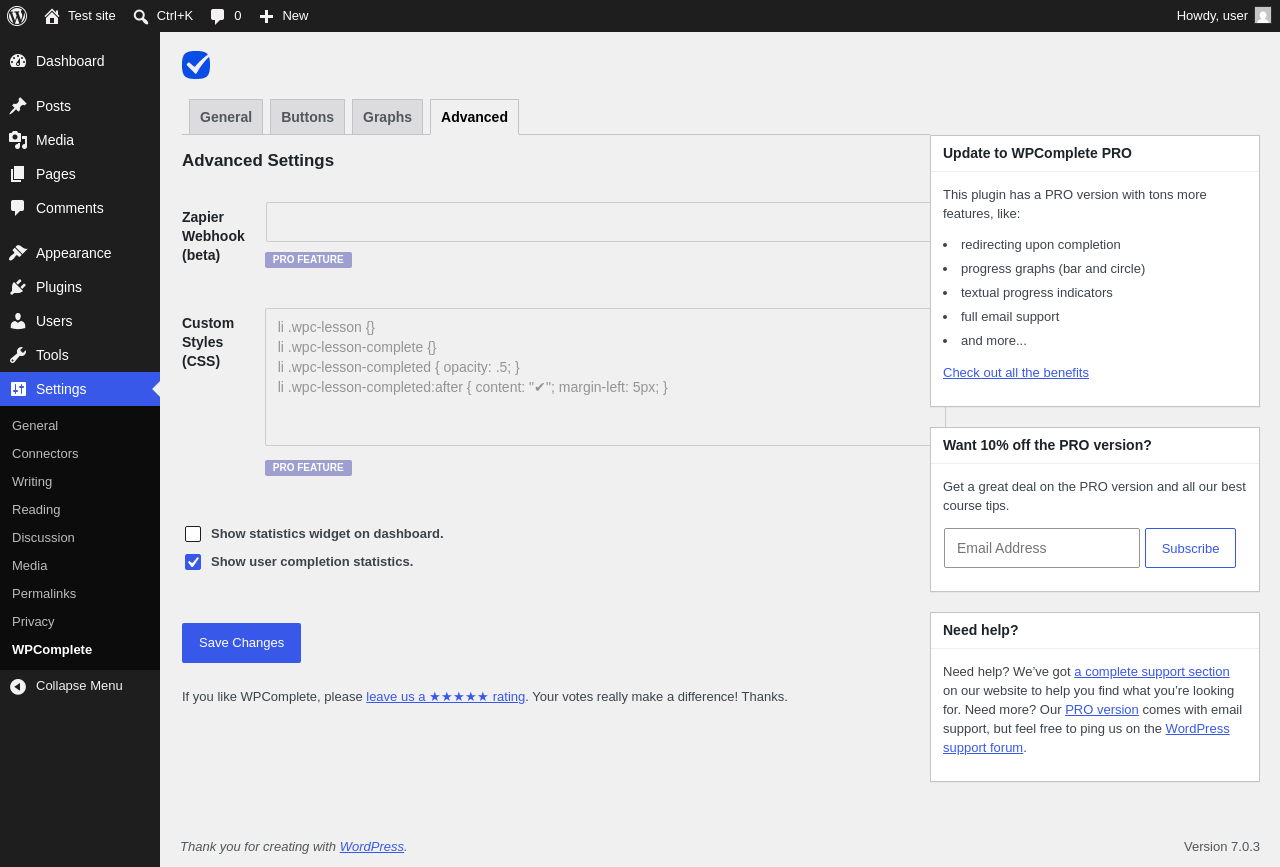Open WPComplete settings submenu item

pos(52,650)
